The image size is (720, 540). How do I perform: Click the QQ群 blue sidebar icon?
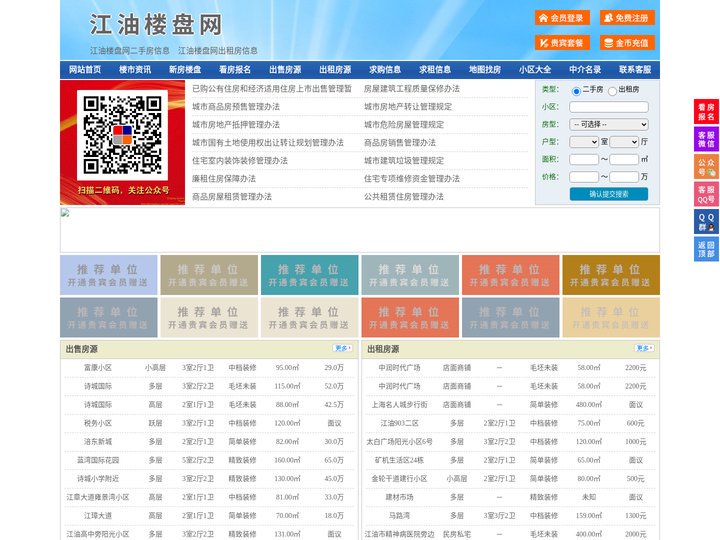pyautogui.click(x=706, y=222)
